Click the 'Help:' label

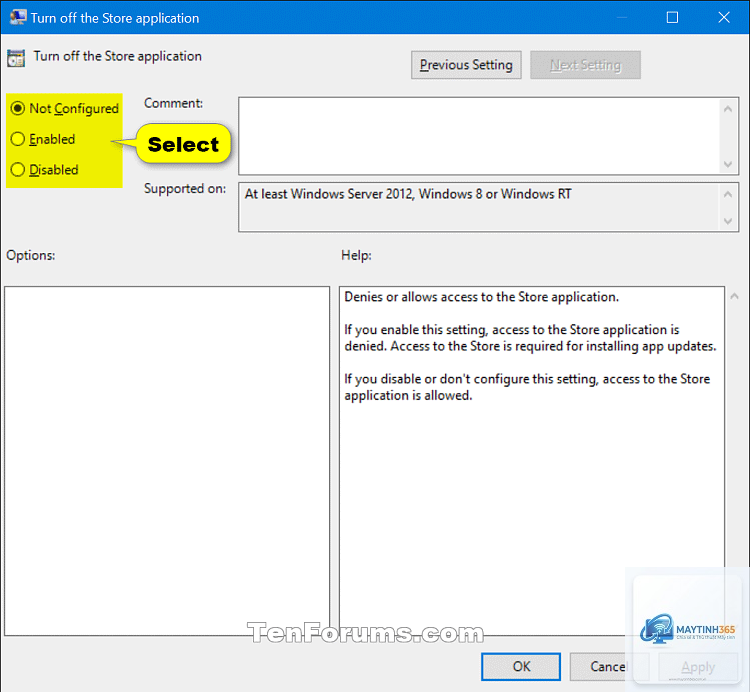point(356,255)
